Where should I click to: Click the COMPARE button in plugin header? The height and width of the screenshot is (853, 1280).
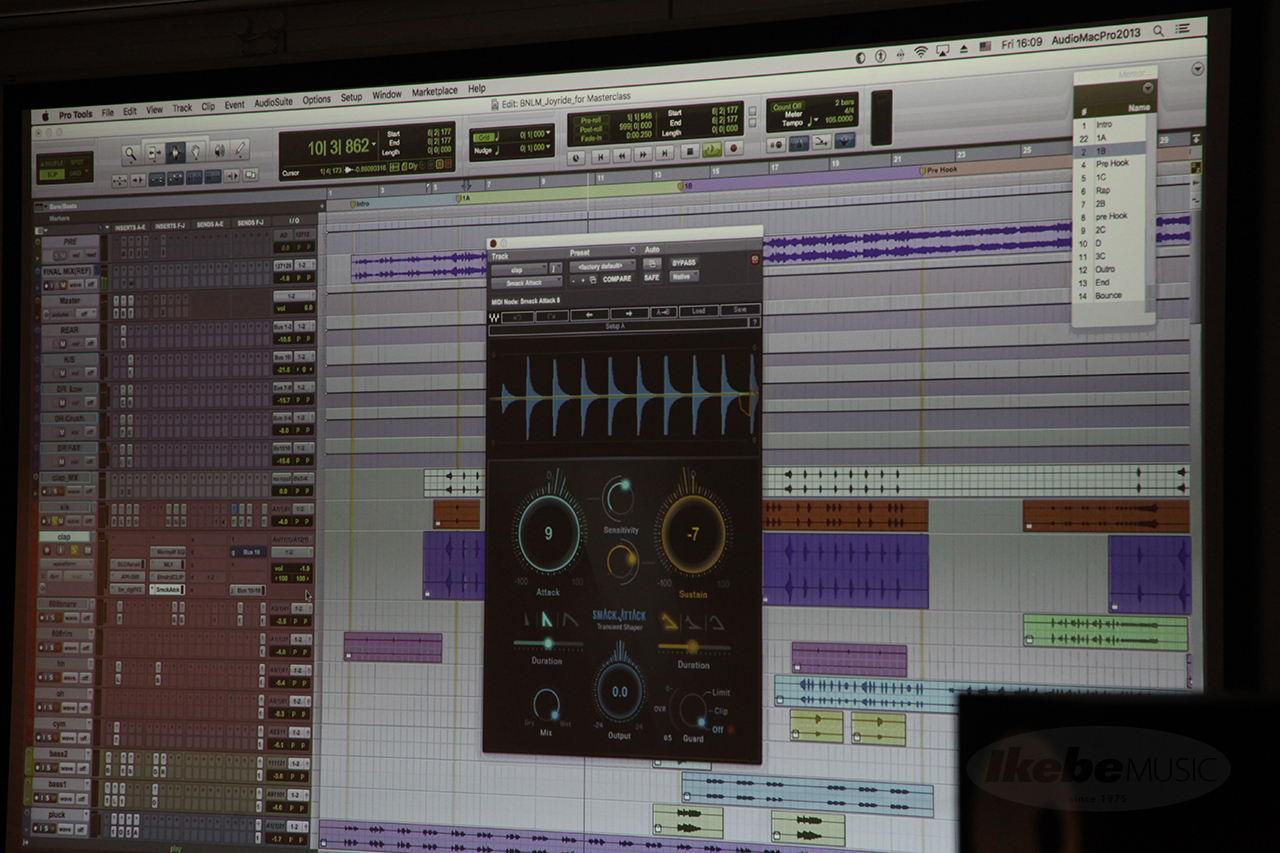(617, 279)
